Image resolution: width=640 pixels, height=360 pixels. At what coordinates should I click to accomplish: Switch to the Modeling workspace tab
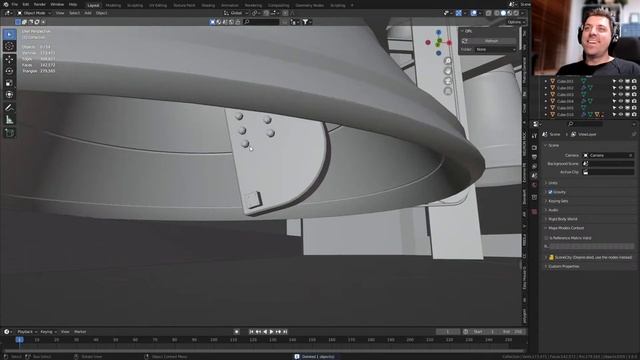coord(113,6)
